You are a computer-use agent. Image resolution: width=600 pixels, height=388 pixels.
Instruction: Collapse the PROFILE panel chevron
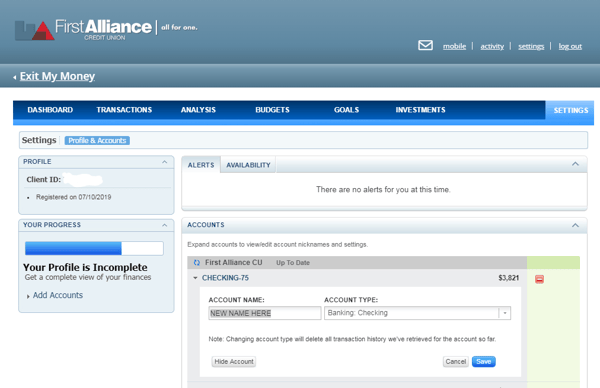click(165, 162)
